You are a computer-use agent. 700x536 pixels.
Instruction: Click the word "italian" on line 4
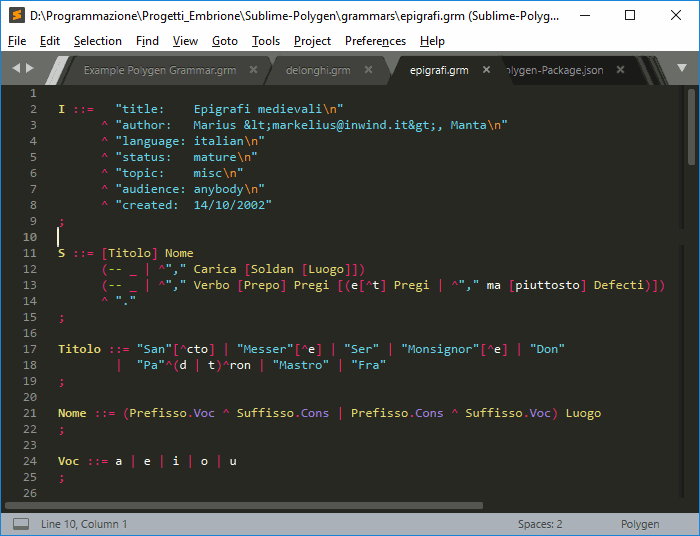coord(218,141)
